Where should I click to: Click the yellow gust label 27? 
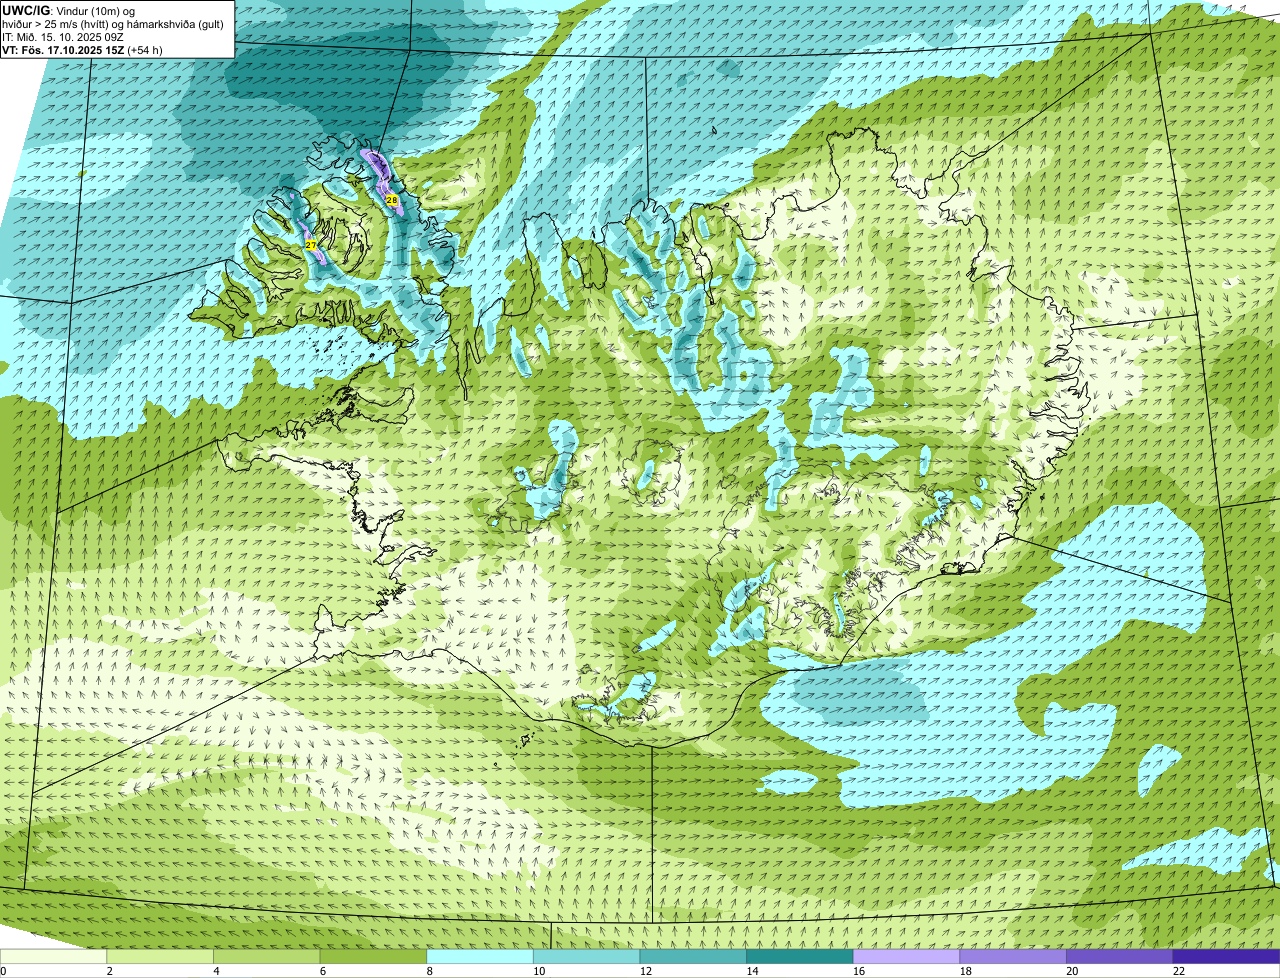pos(311,245)
